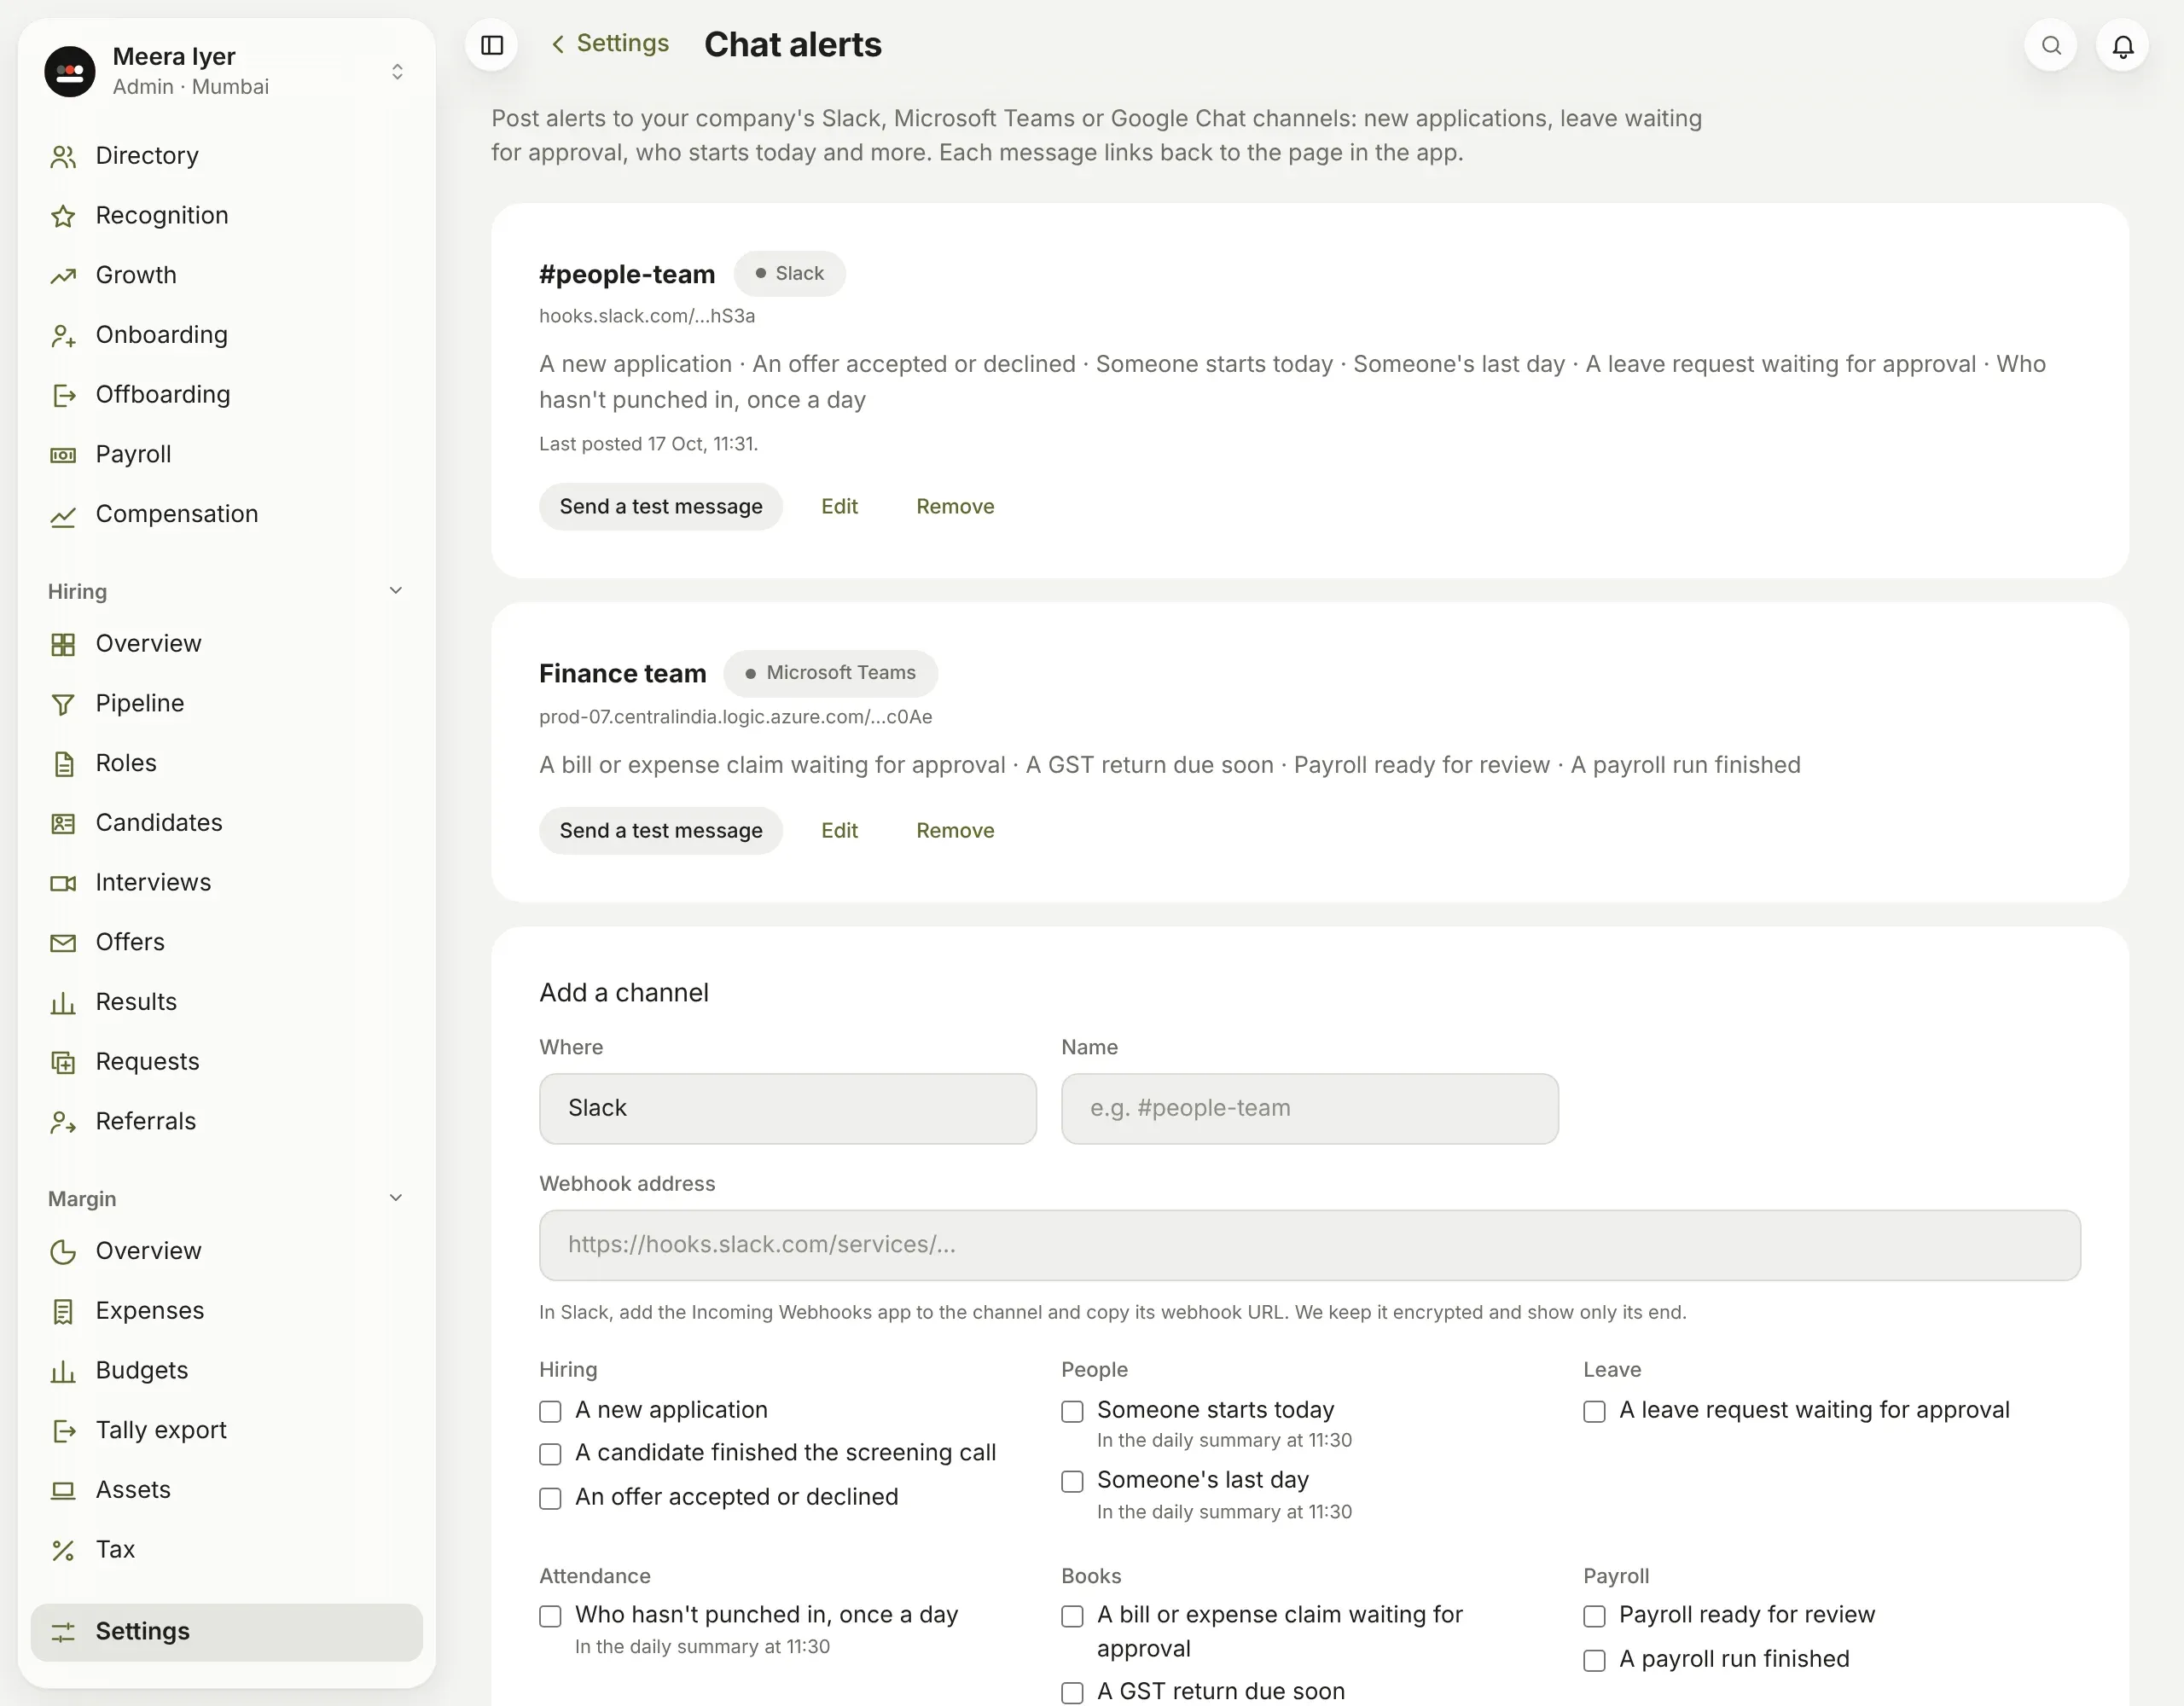2184x1706 pixels.
Task: Click the Tax percent icon
Action: (63, 1550)
